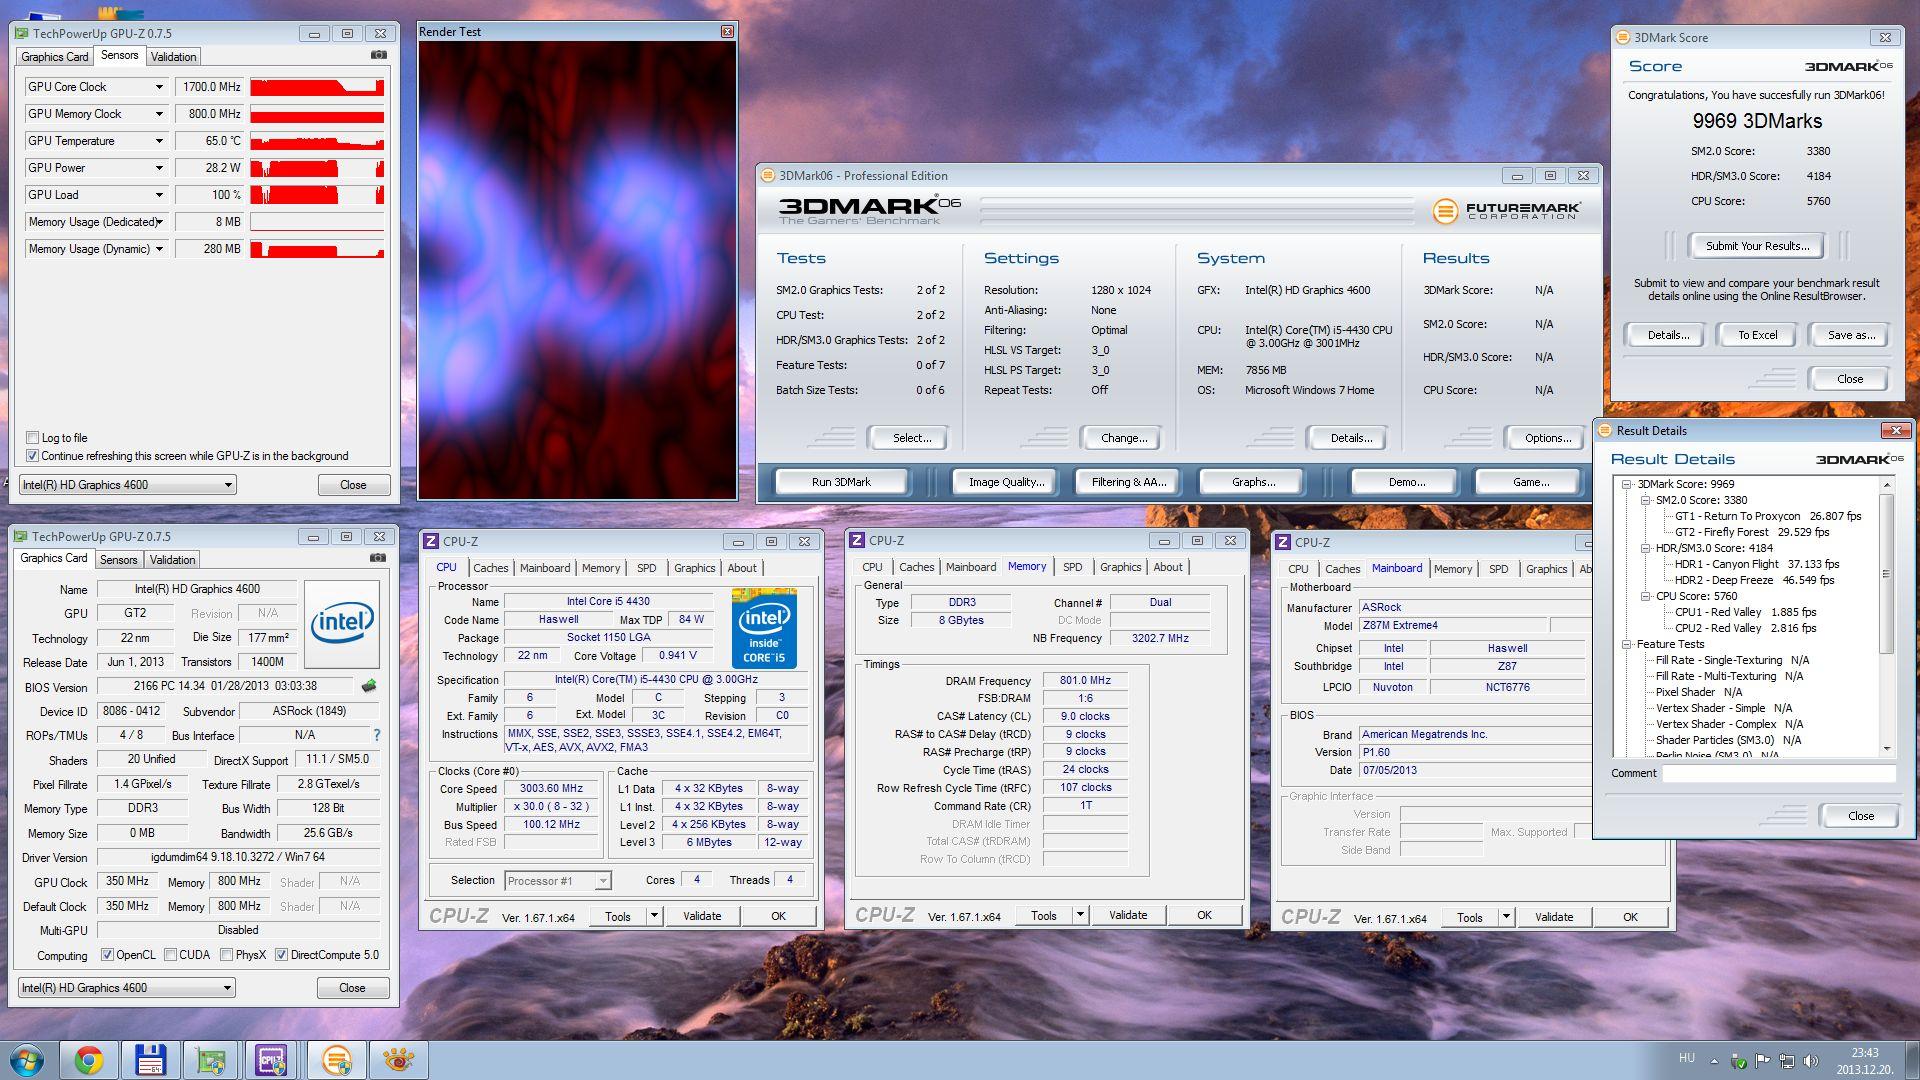Switch to Sensors tab in lower GPU-Z window
Image resolution: width=1920 pixels, height=1080 pixels.
(118, 560)
